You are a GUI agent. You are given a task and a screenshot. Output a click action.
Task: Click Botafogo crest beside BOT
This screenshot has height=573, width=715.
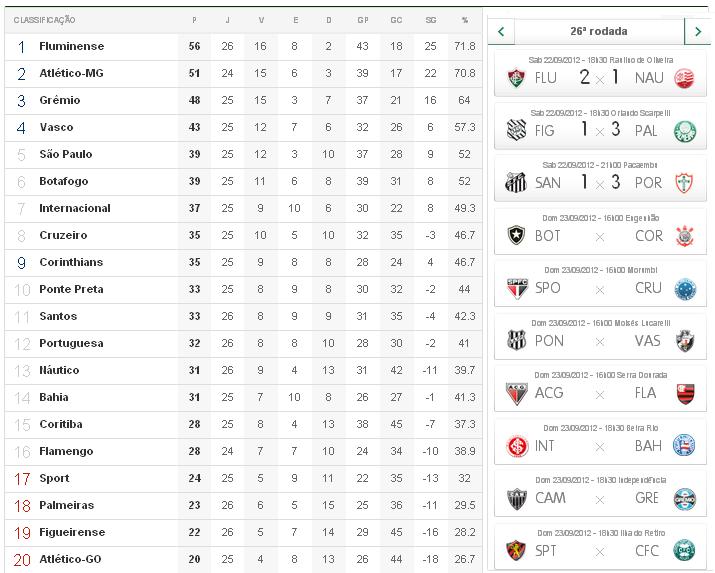pos(516,236)
